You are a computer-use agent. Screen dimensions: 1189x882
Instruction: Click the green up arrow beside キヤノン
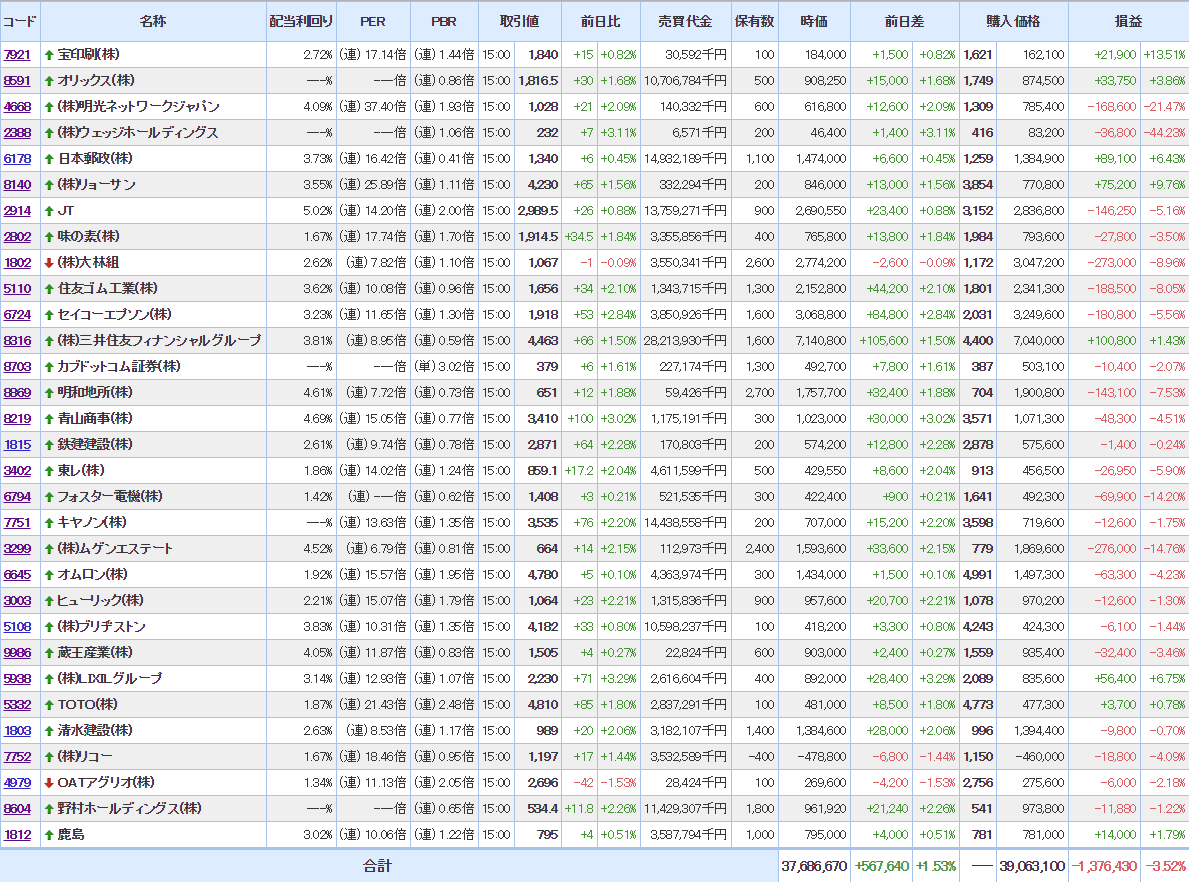click(49, 523)
